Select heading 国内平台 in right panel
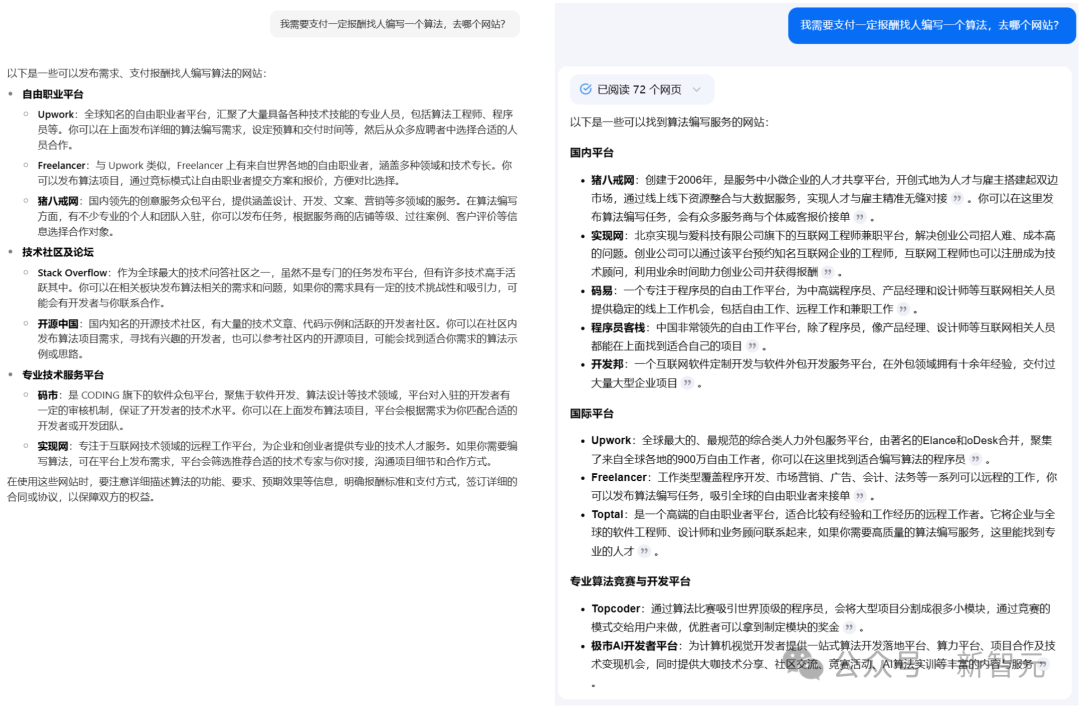1080x708 pixels. [x=592, y=152]
